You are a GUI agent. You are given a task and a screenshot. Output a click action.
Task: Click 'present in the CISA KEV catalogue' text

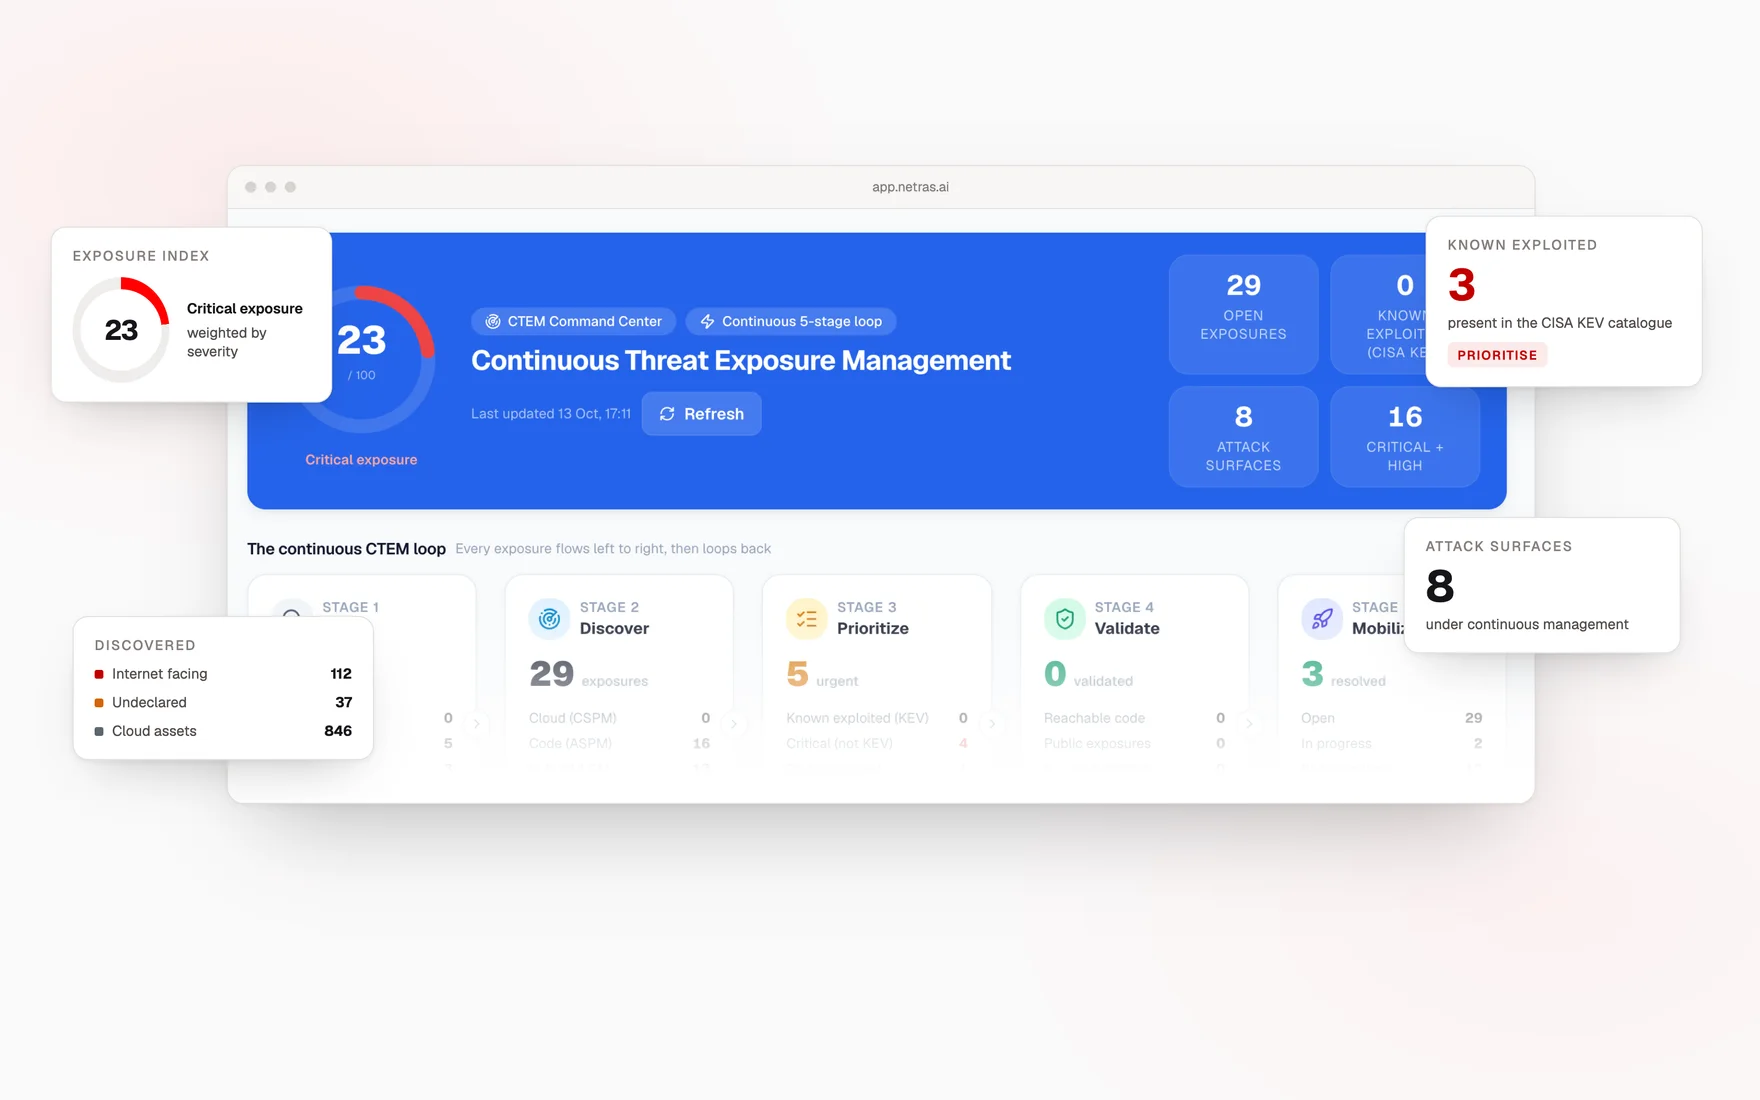tap(1559, 323)
